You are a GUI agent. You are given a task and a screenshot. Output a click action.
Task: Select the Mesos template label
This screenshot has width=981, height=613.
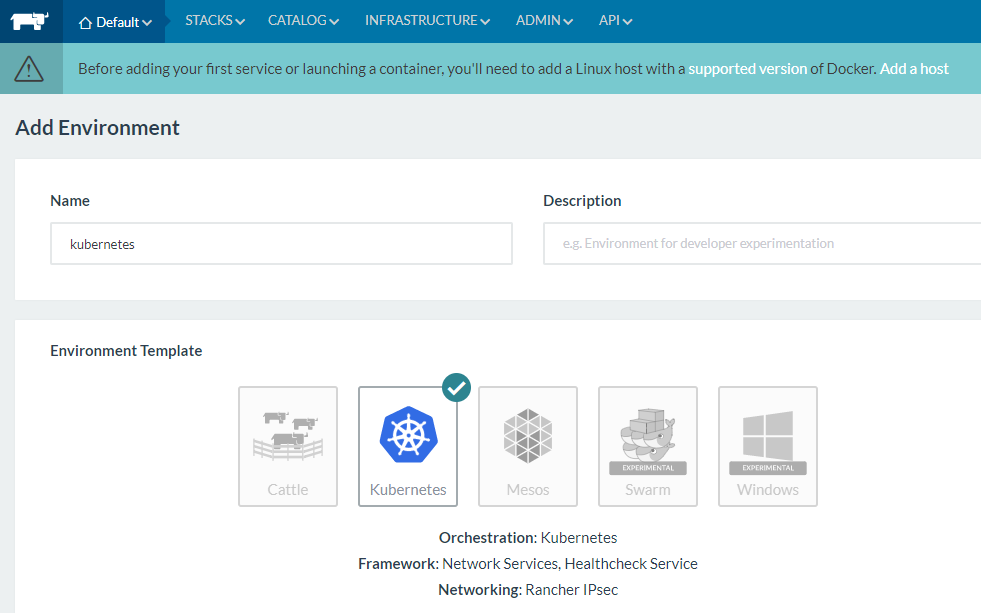[528, 490]
